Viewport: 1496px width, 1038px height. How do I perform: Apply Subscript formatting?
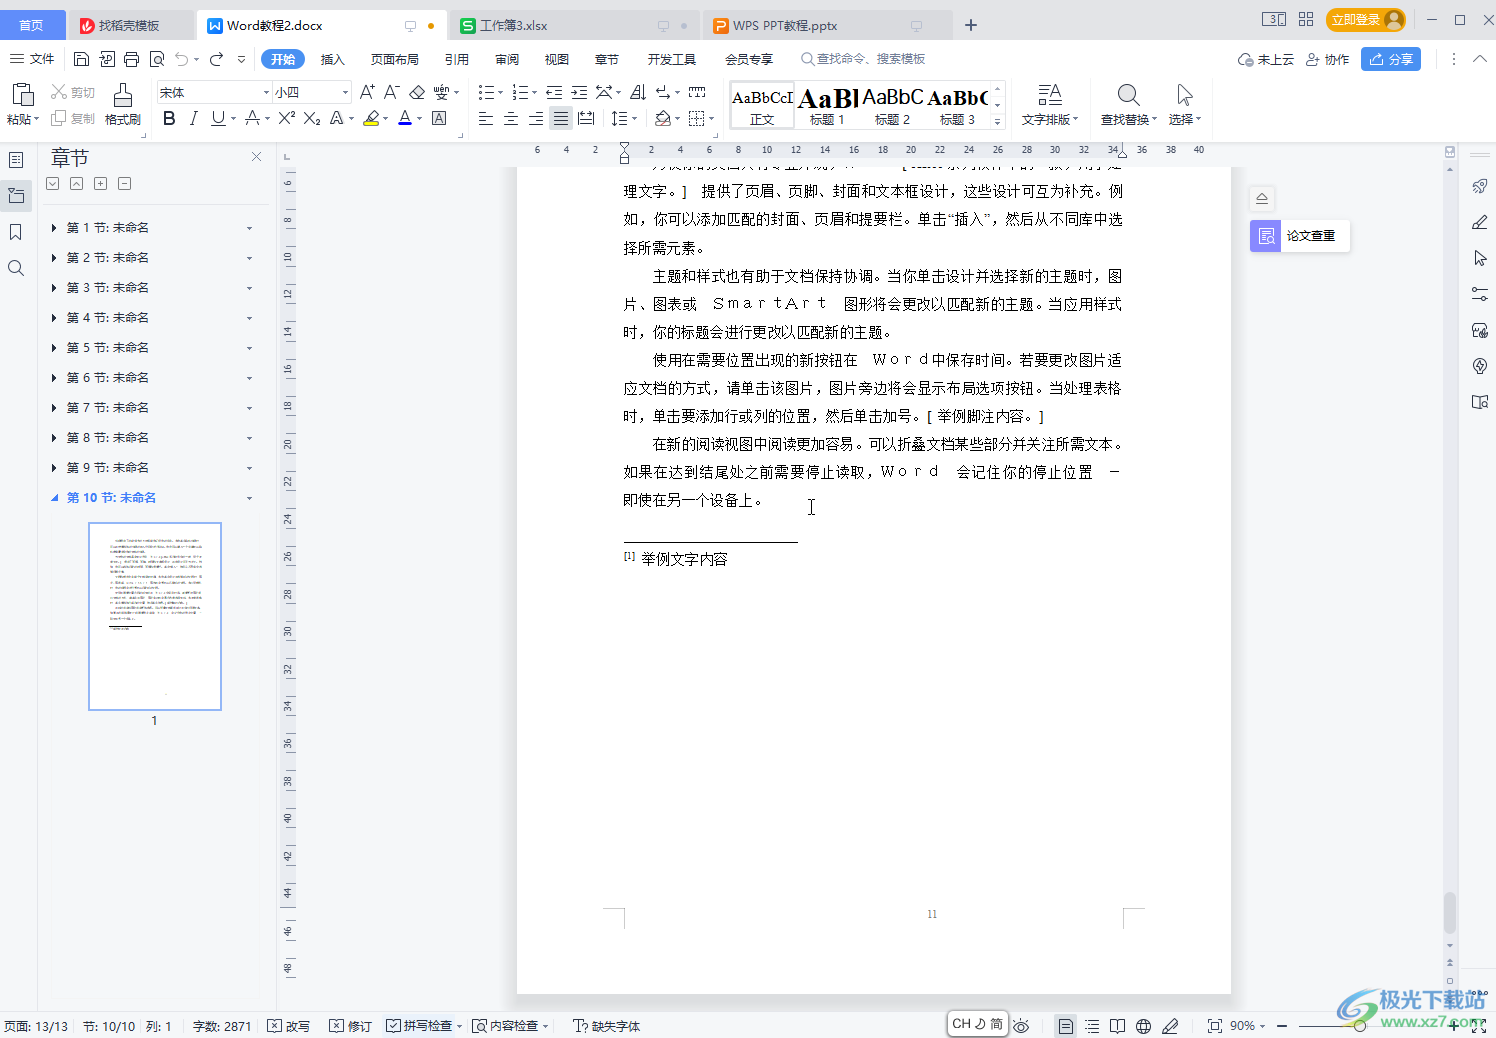(x=312, y=119)
